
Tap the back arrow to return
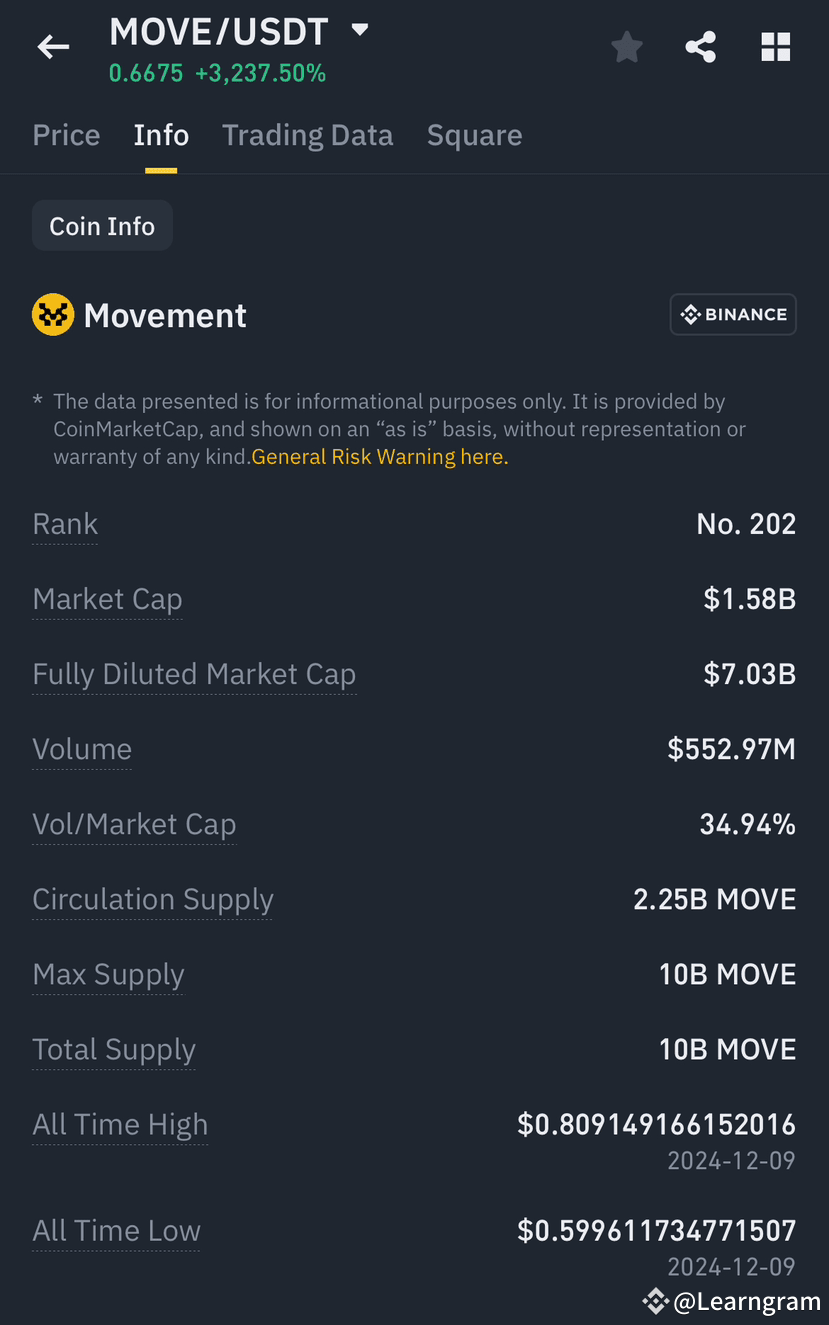52,46
